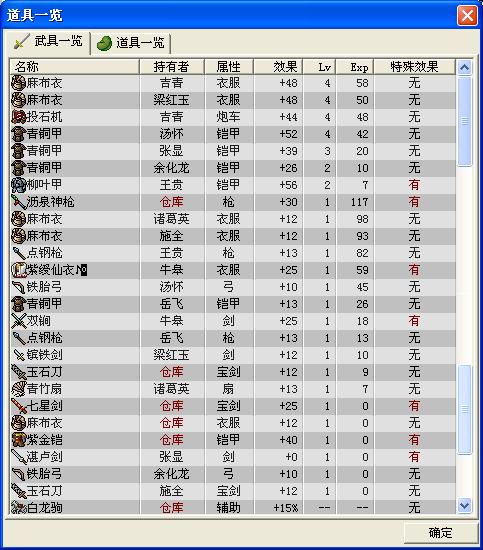
Task: Click the 投石机 catapult icon
Action: click(19, 117)
